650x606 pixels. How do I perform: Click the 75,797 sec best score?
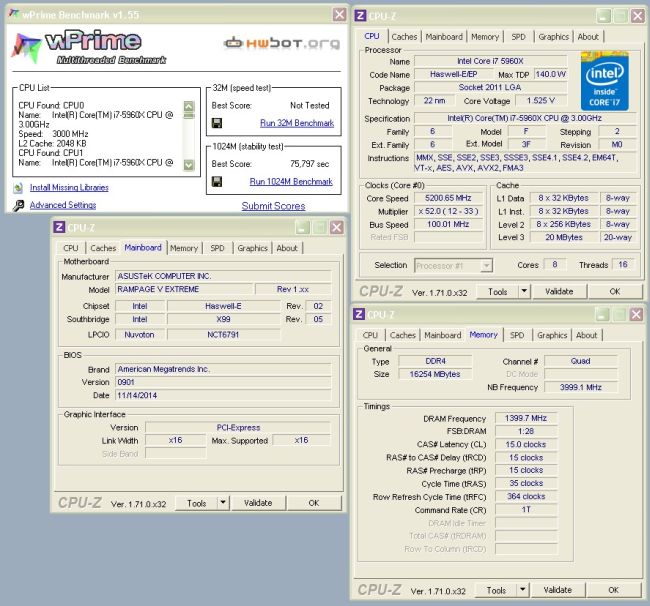click(x=309, y=164)
